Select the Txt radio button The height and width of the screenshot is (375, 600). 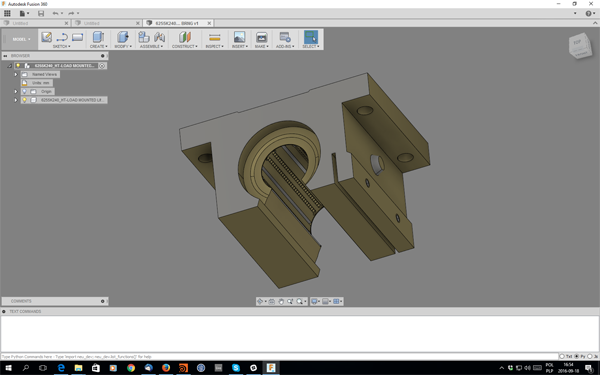click(x=562, y=357)
